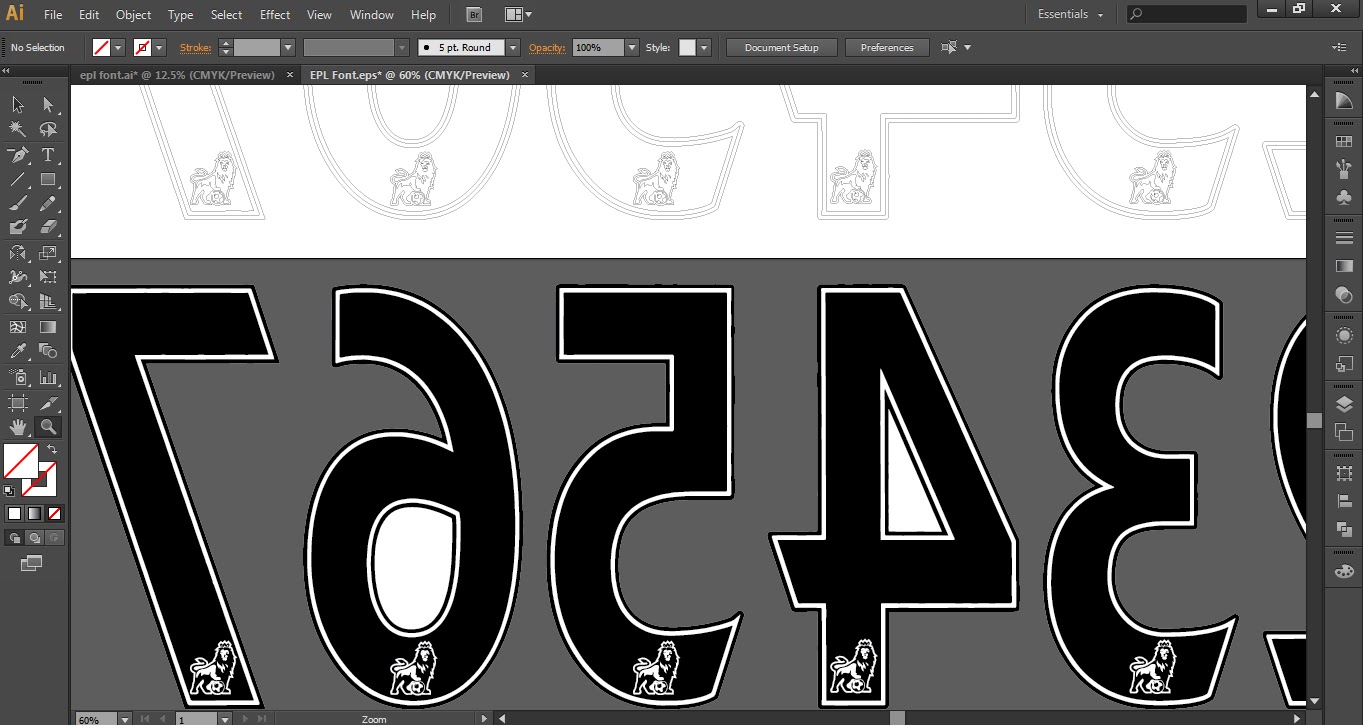Open the Essentials workspace switcher
Image resolution: width=1363 pixels, height=725 pixels.
(1070, 15)
